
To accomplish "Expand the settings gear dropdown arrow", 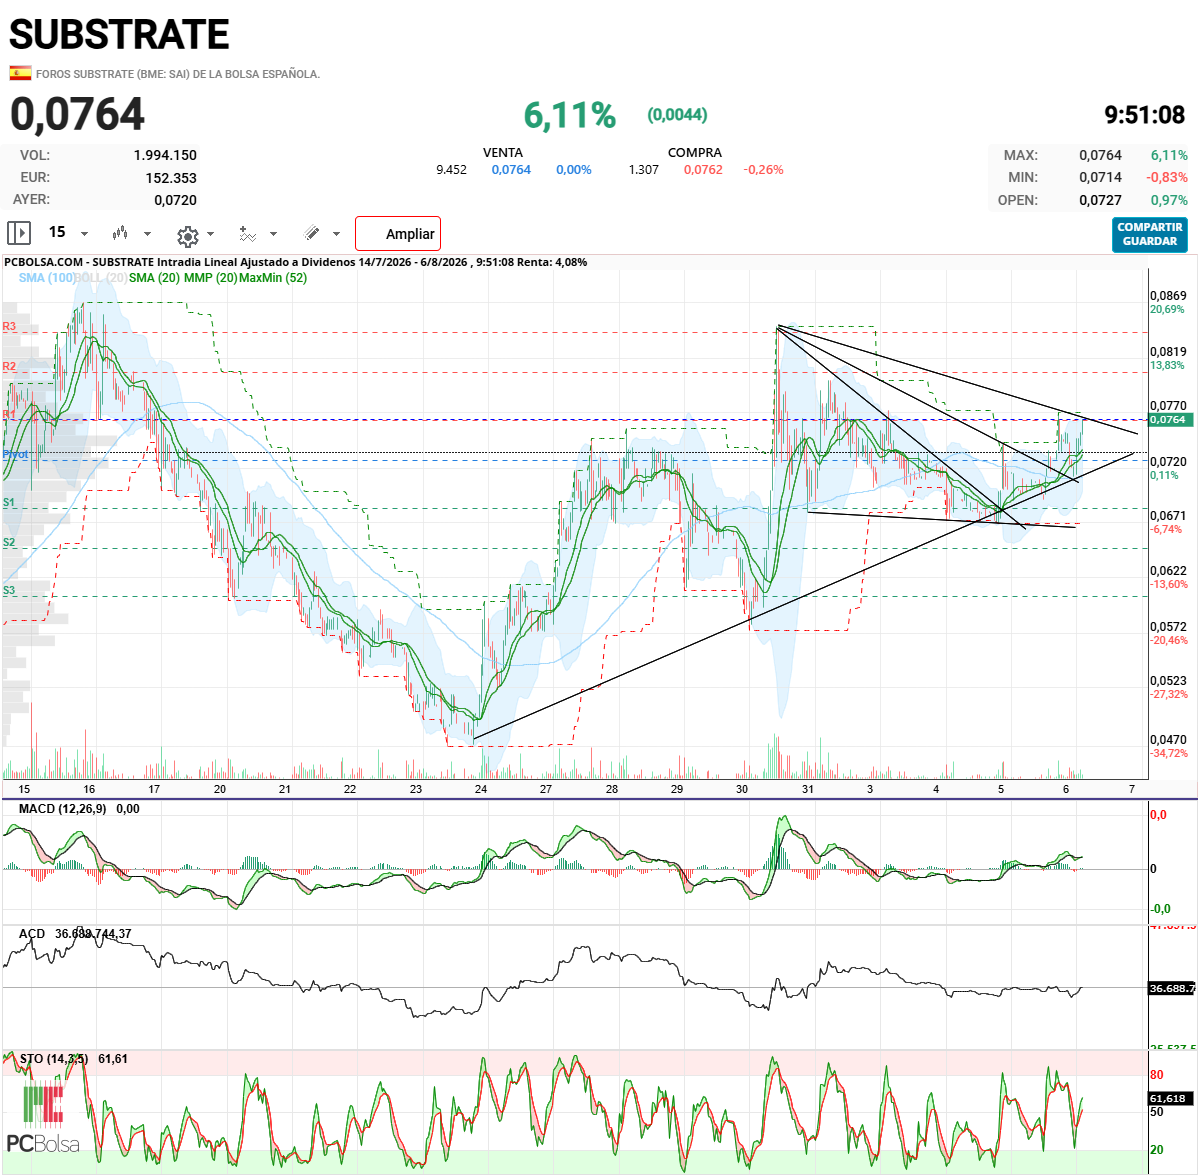I will [x=210, y=234].
